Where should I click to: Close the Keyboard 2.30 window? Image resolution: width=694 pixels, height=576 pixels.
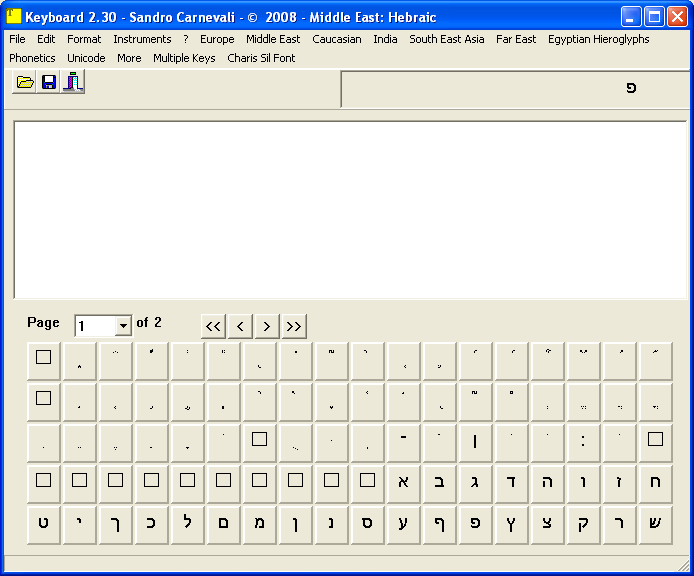click(x=677, y=17)
